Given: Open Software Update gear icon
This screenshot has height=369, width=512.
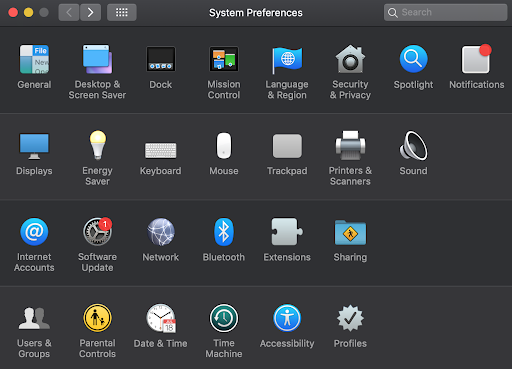Looking at the screenshot, I should pyautogui.click(x=97, y=231).
